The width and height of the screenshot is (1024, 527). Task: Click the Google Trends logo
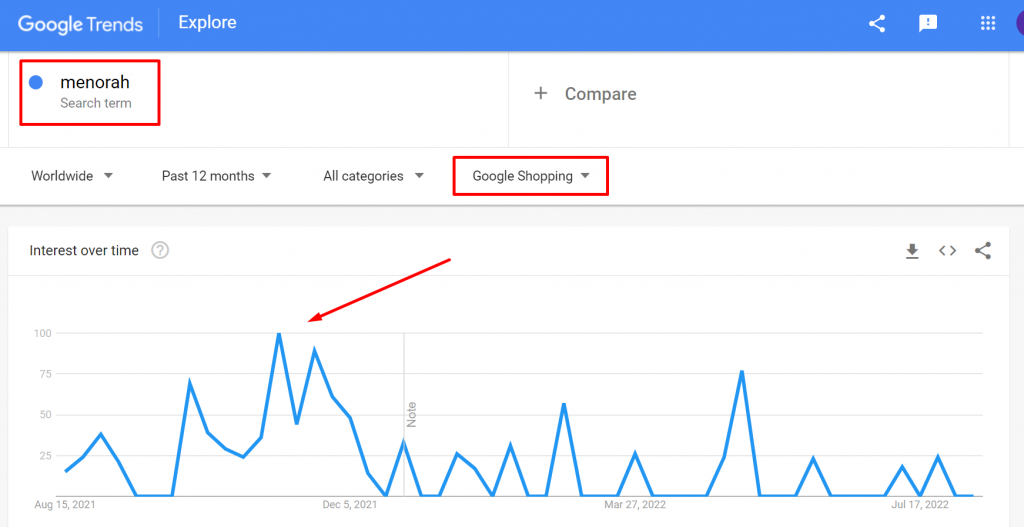click(x=80, y=24)
